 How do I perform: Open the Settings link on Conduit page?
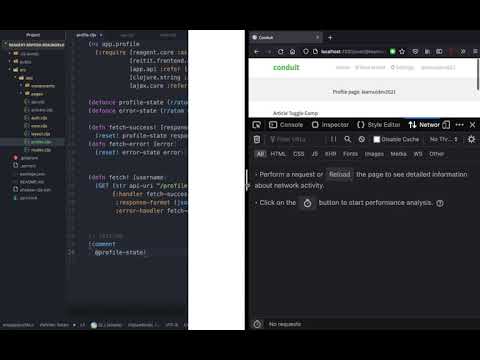(x=402, y=68)
